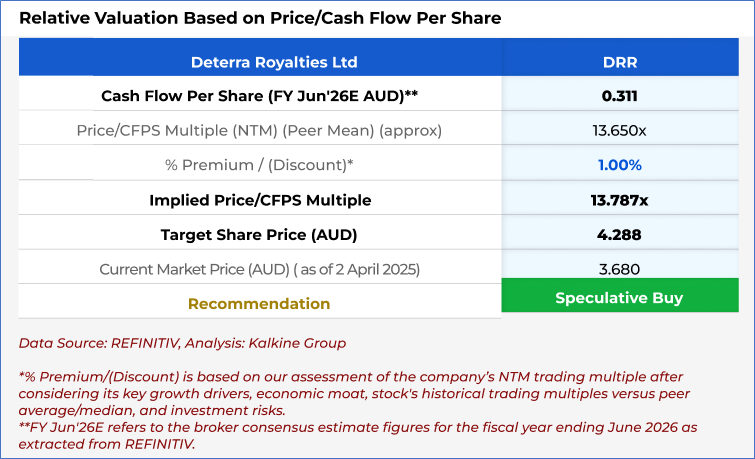The image size is (755, 459).
Task: Click the Relative Valuation table title
Action: (x=260, y=18)
